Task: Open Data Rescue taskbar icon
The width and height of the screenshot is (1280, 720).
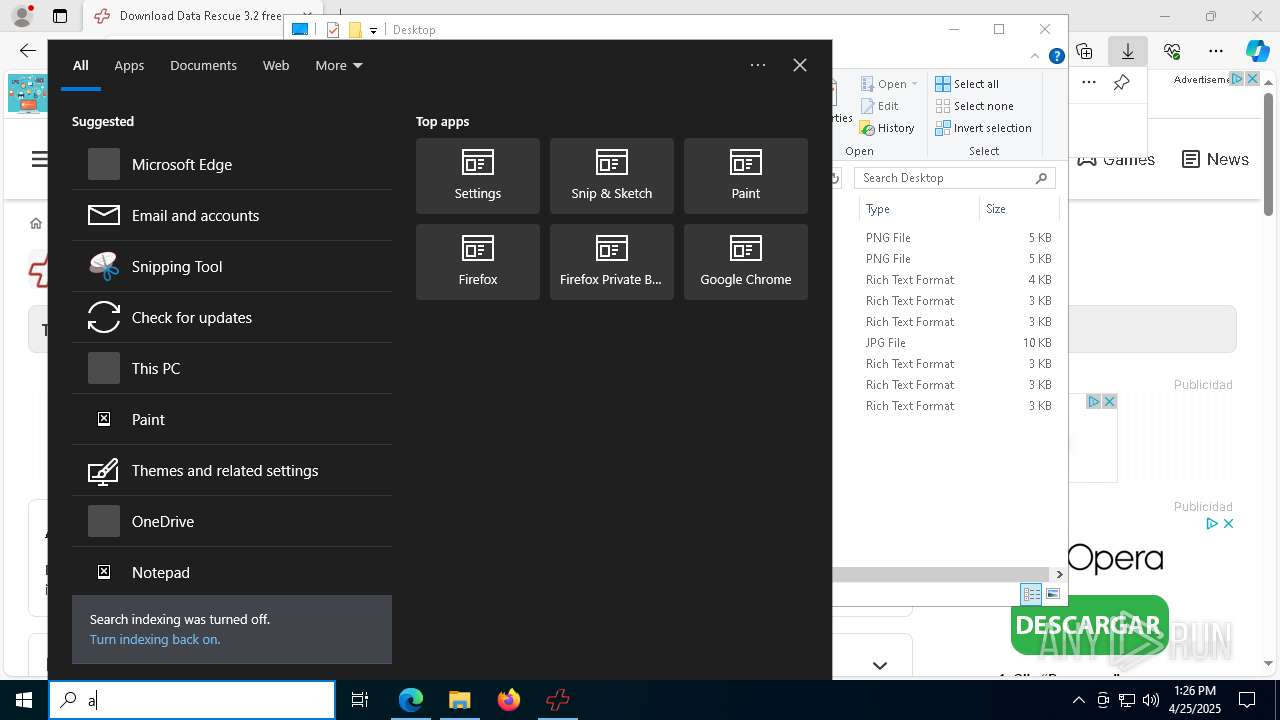Action: 558,700
